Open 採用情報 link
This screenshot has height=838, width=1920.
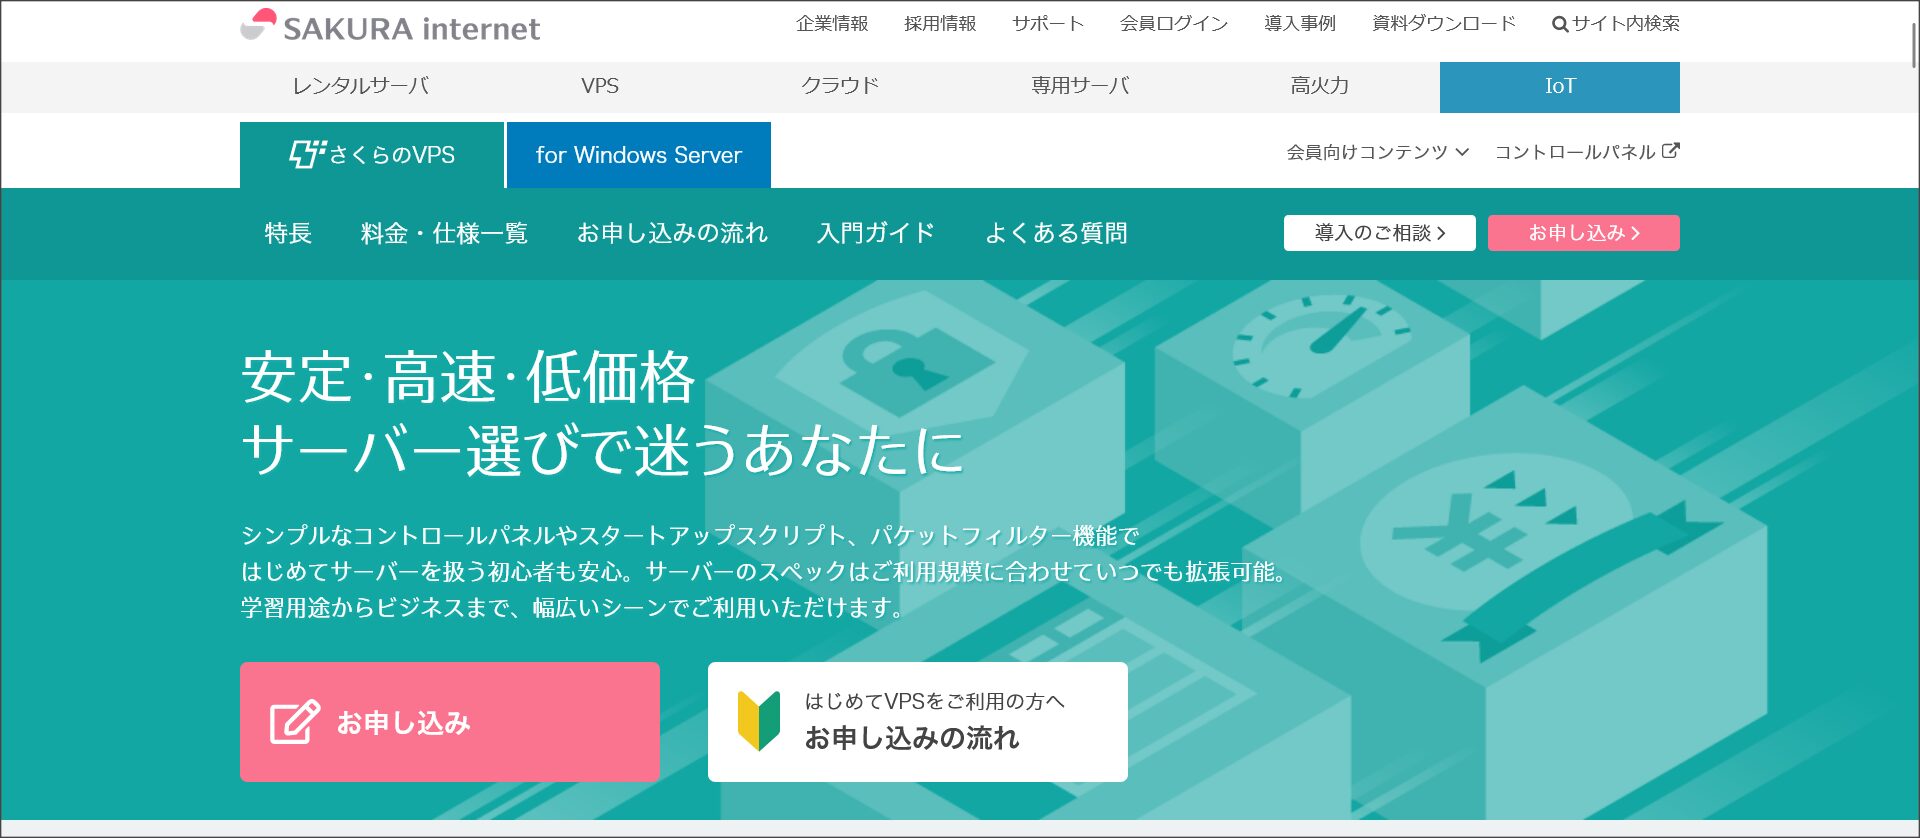[x=940, y=23]
